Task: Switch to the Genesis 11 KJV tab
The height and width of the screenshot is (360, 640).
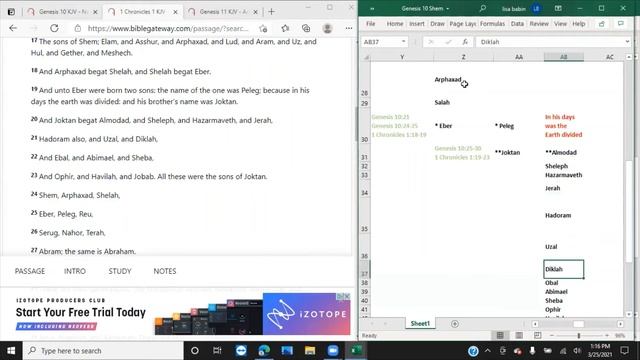Action: (x=224, y=12)
